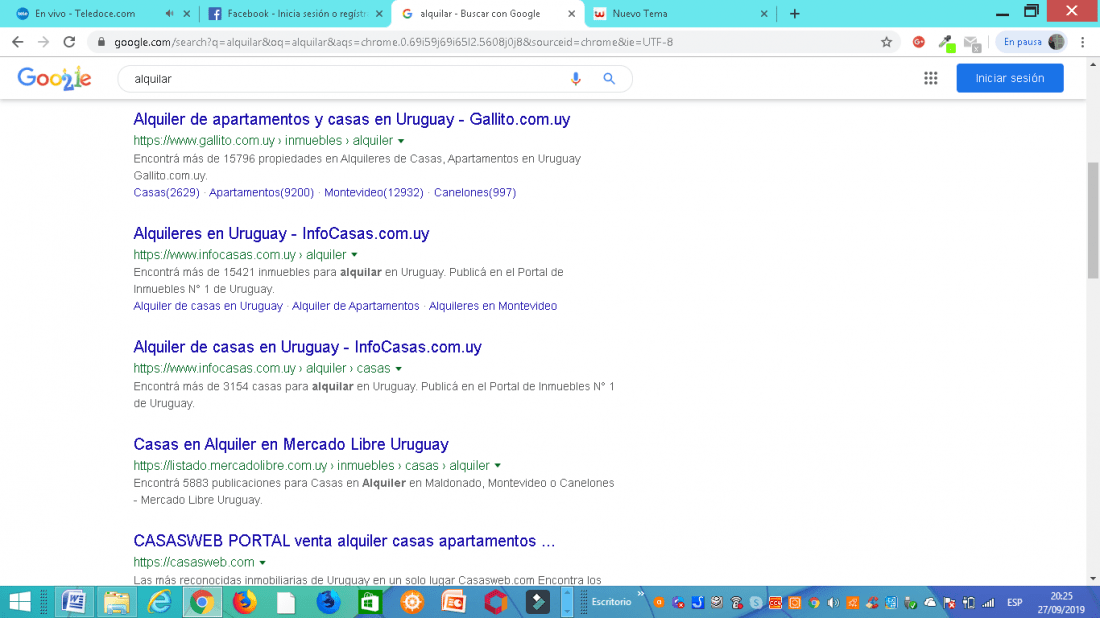Click the scrollbar down arrow
The image size is (1100, 618).
coord(1093,579)
